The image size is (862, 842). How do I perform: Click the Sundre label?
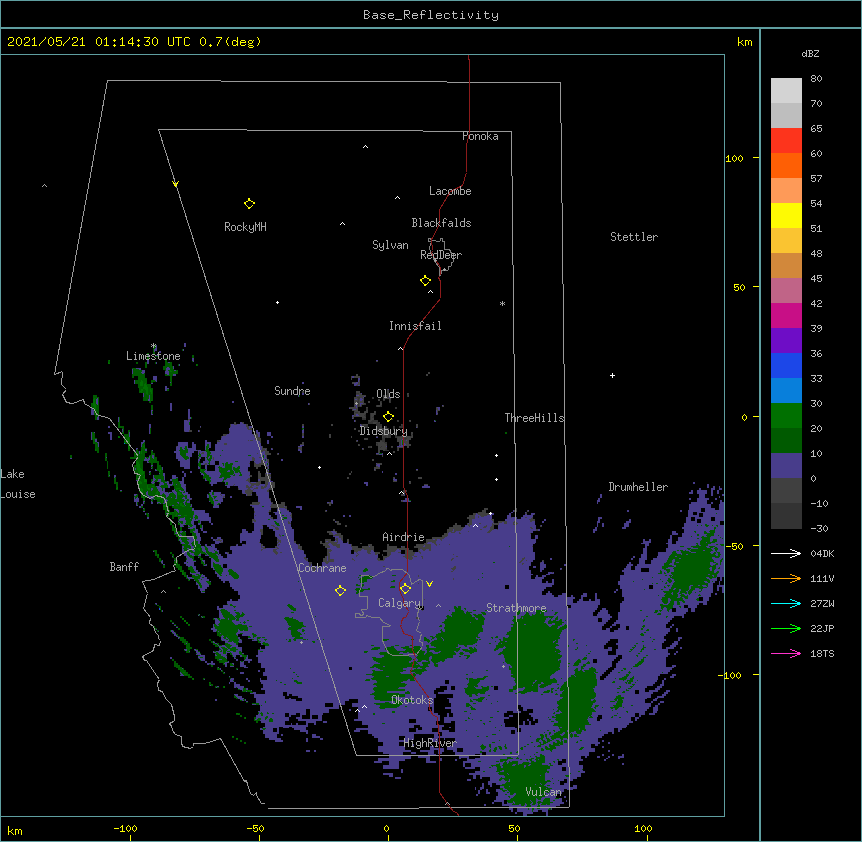292,391
